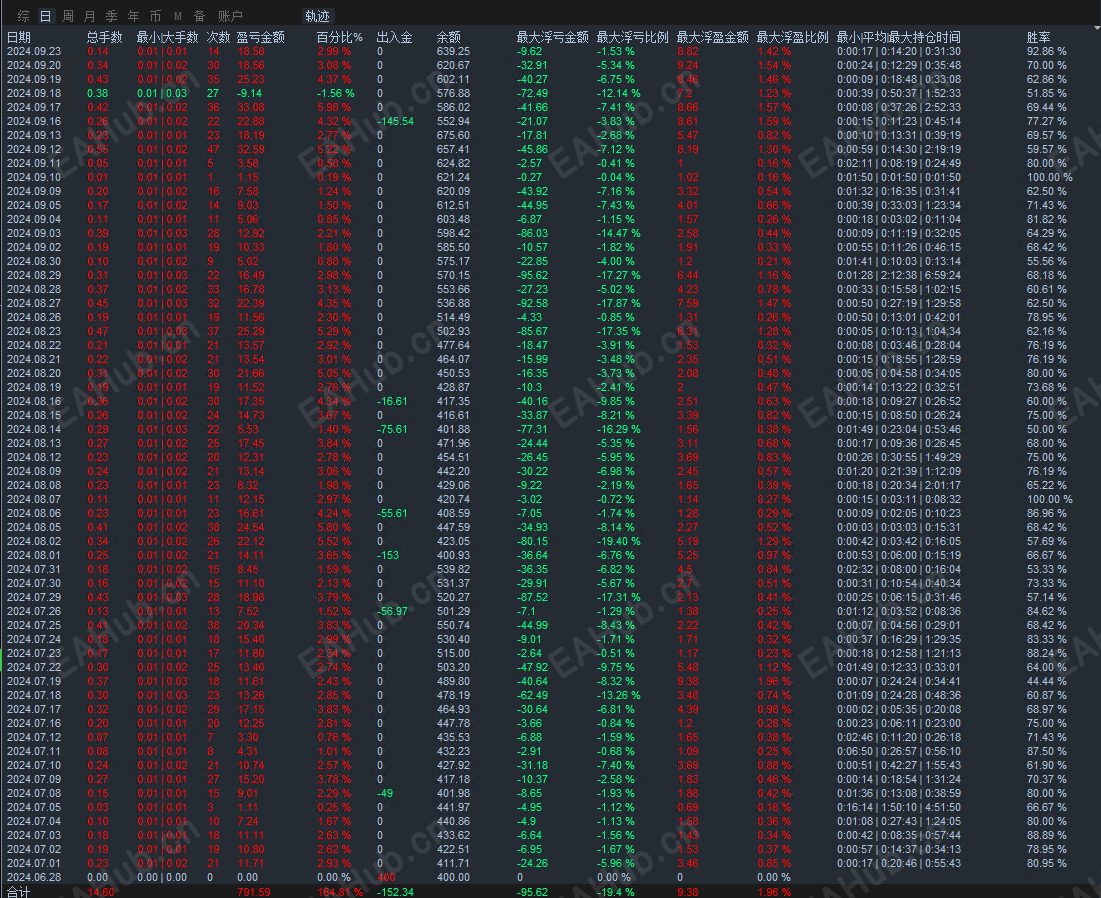Sort by the 胜率 column header
This screenshot has height=898, width=1101.
click(1039, 37)
